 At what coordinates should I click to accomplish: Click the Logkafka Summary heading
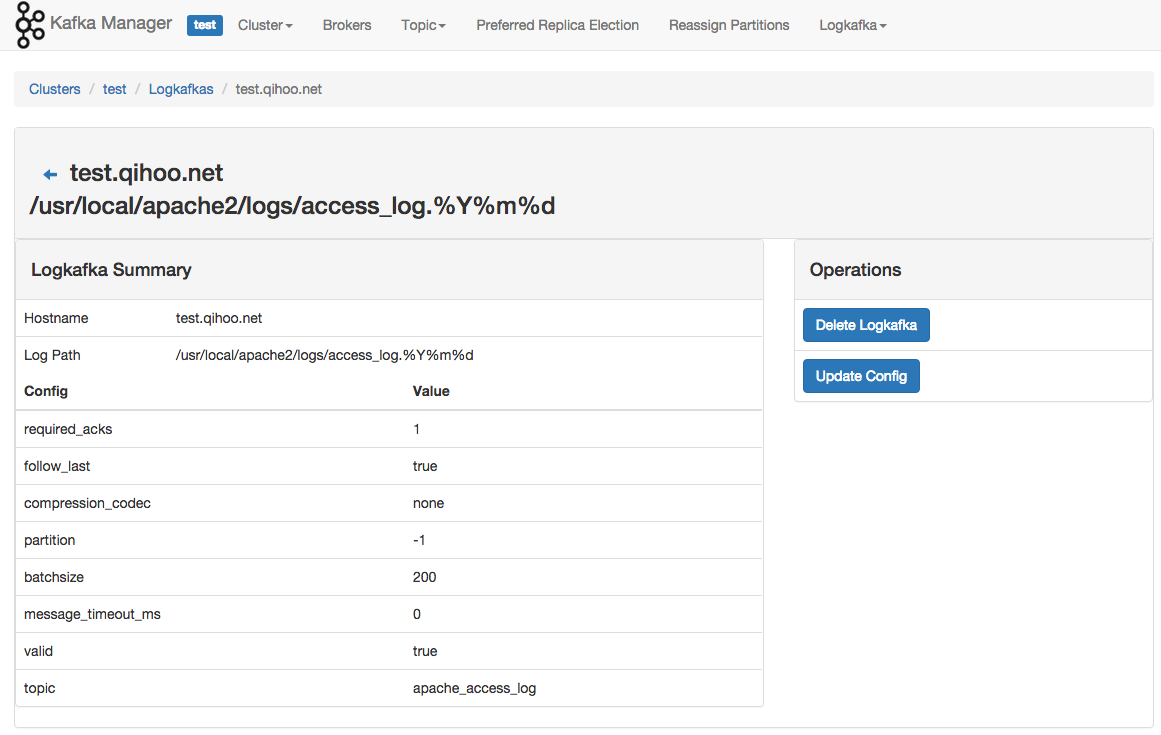click(111, 269)
